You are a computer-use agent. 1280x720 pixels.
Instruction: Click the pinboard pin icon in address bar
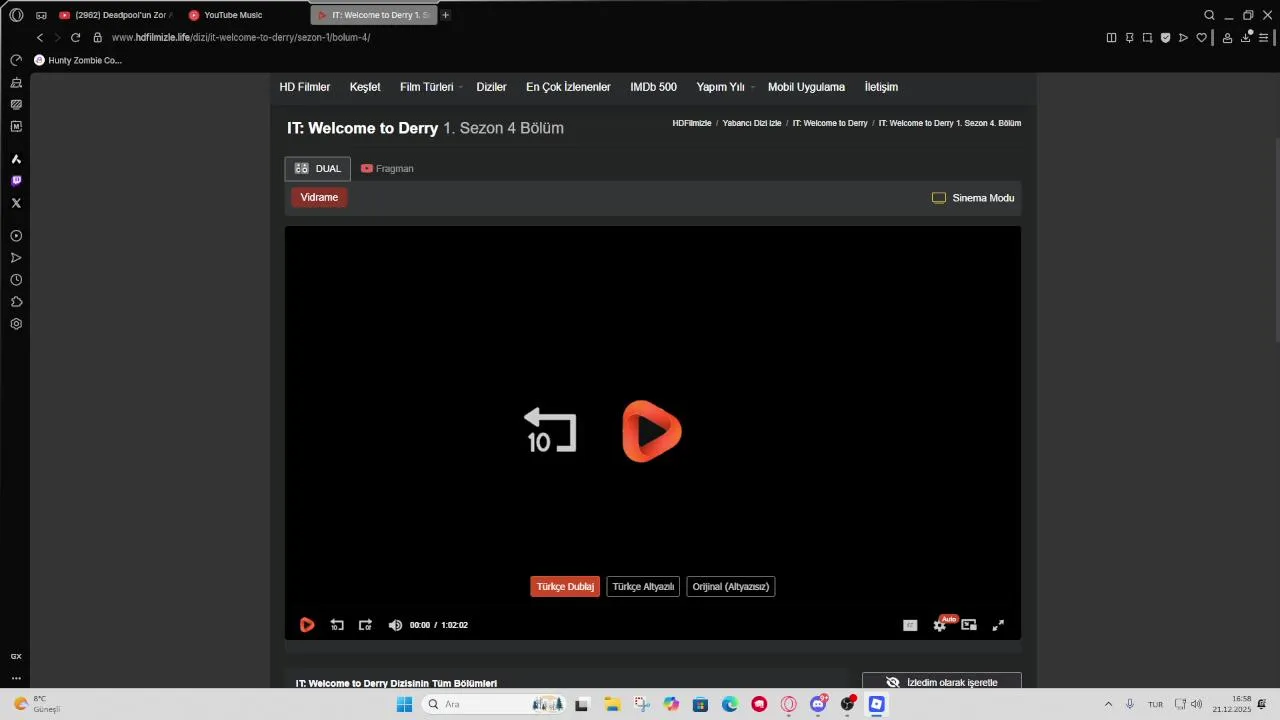1129,38
